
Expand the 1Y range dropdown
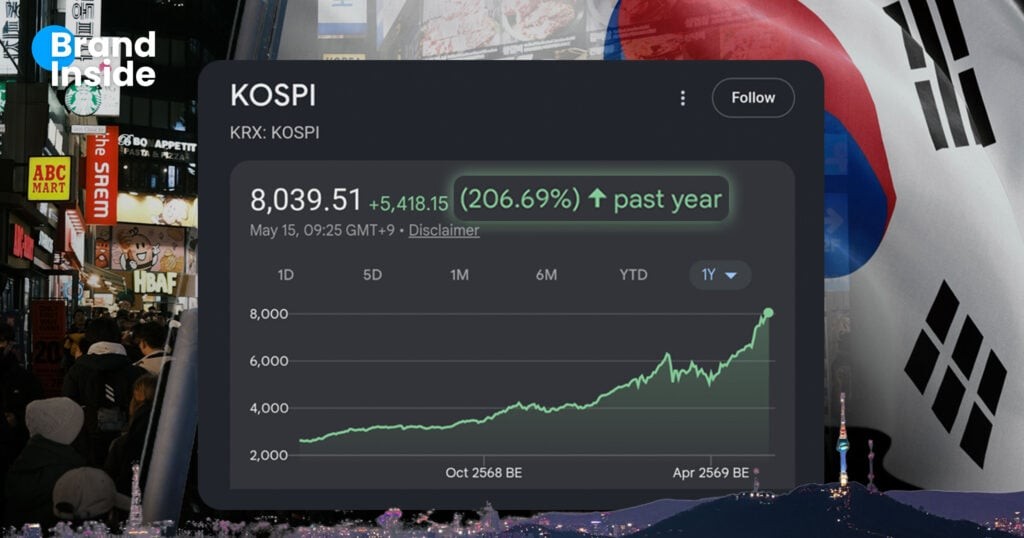(720, 275)
